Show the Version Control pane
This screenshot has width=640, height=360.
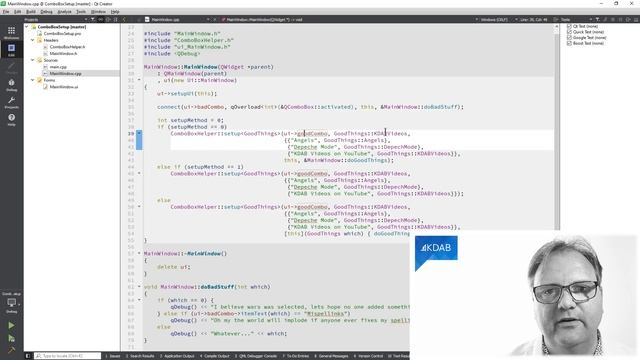pyautogui.click(x=369, y=356)
